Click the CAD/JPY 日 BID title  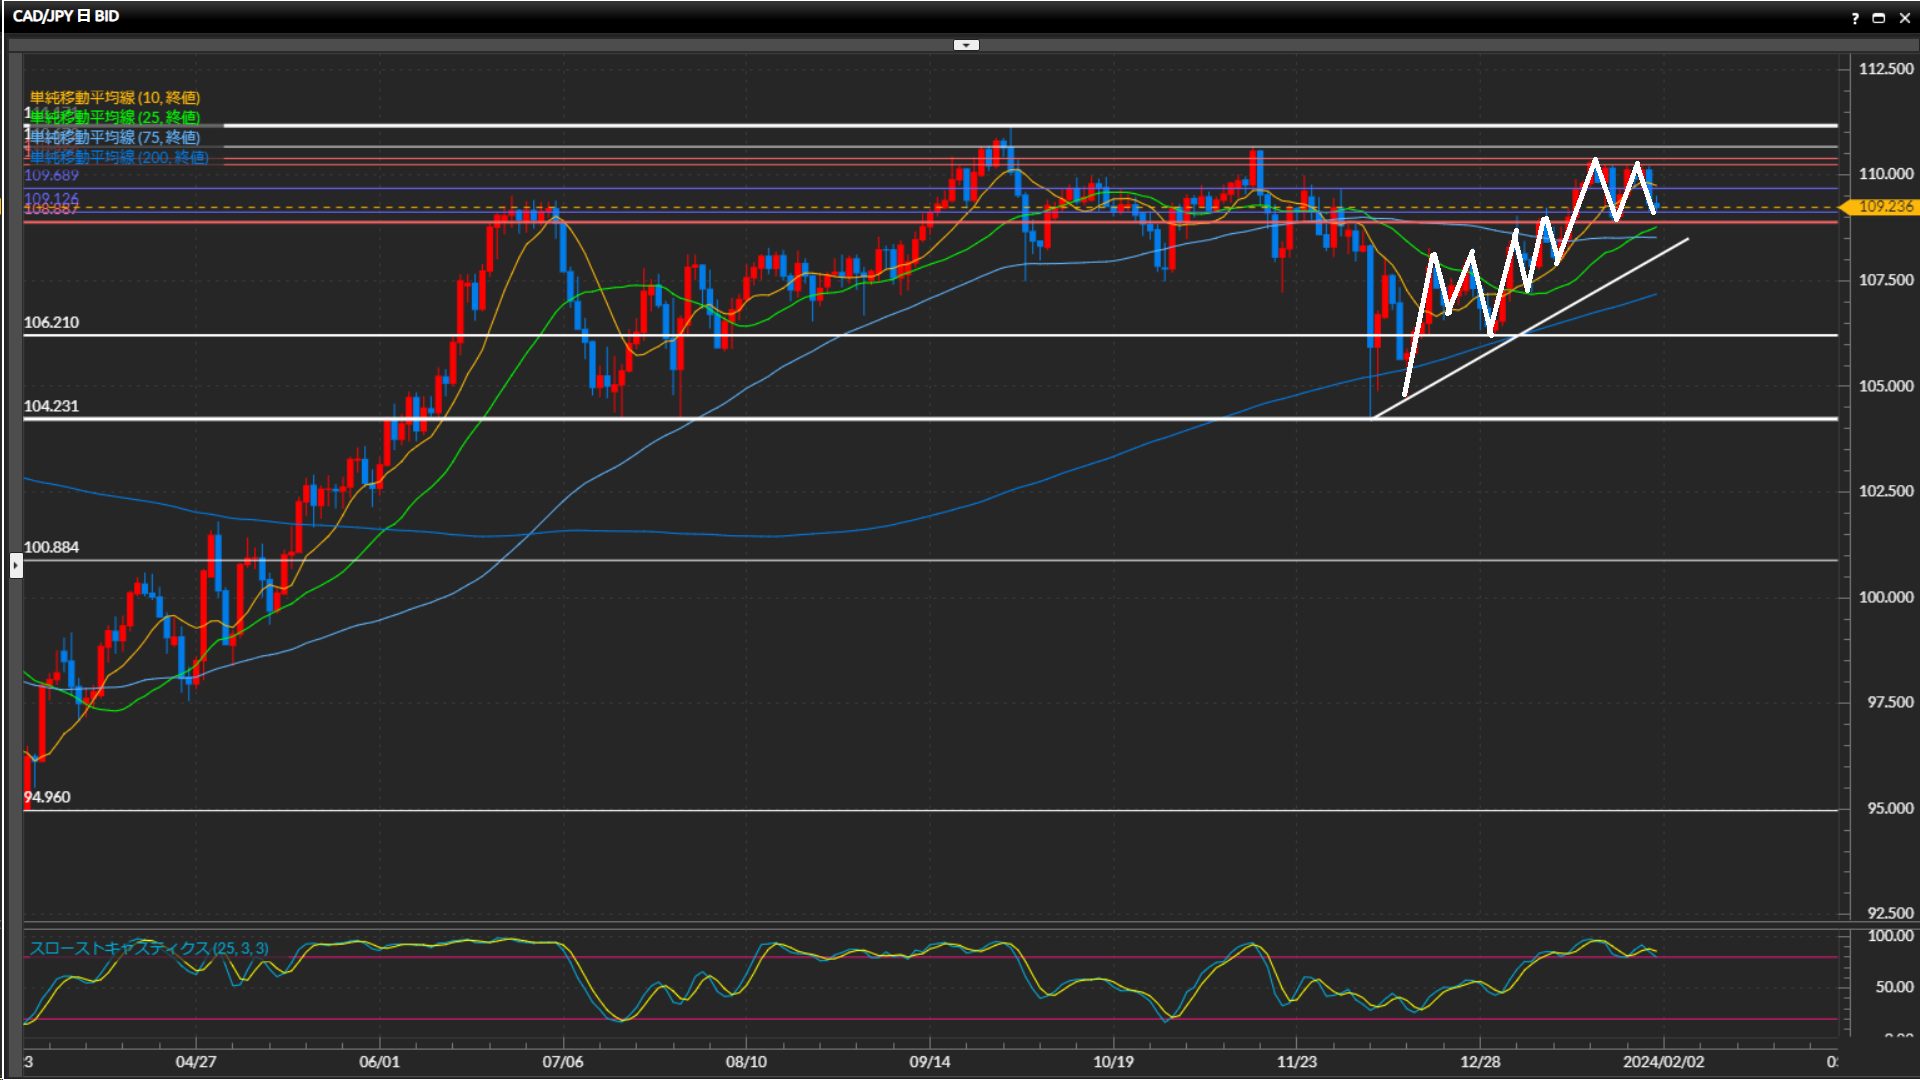click(66, 16)
